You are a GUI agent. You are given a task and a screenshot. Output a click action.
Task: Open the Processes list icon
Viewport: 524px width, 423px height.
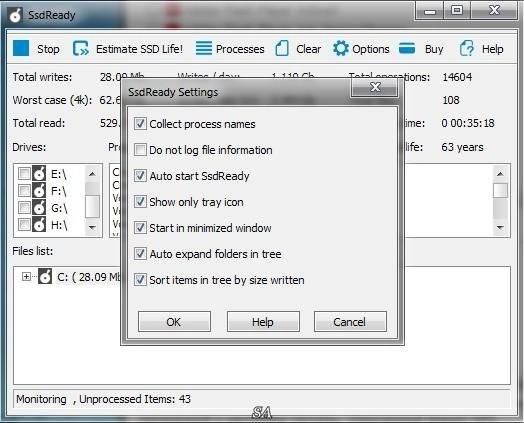click(204, 48)
